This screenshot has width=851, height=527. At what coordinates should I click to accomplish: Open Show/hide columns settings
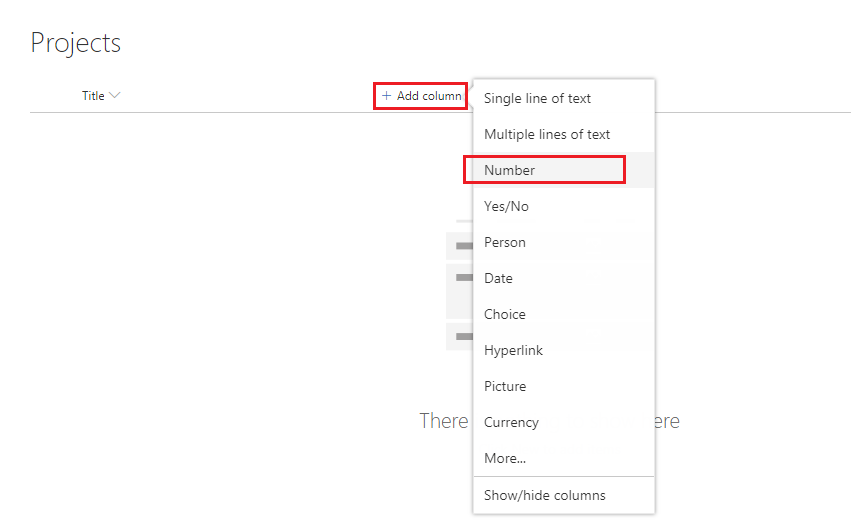tap(544, 495)
